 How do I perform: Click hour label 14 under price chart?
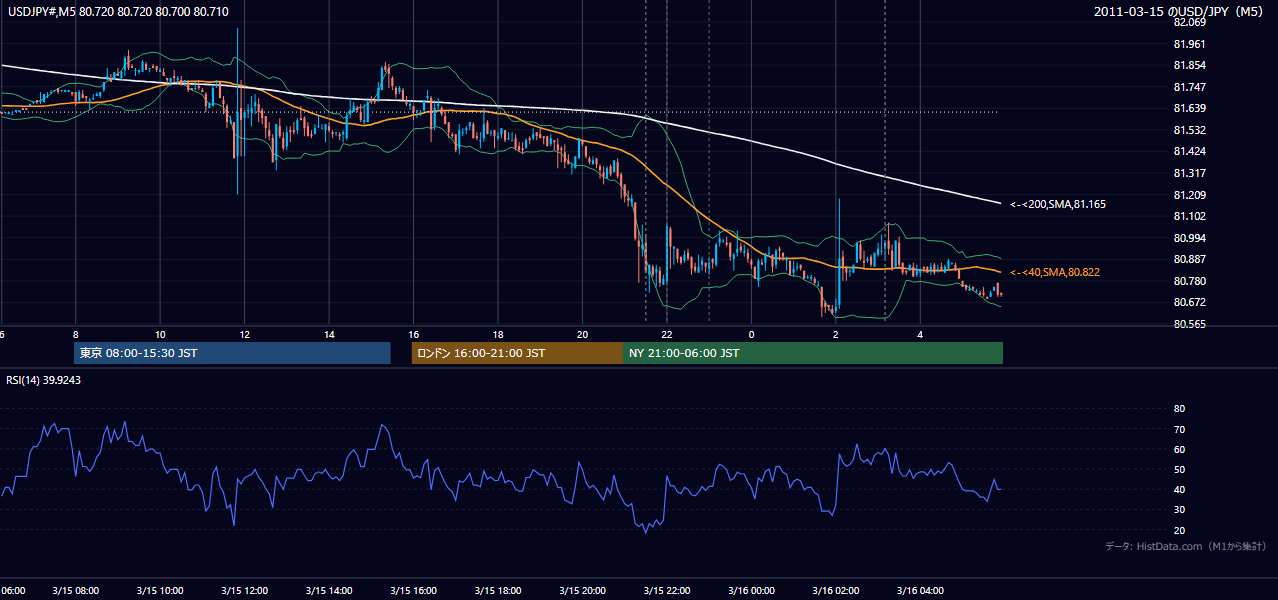pos(329,333)
